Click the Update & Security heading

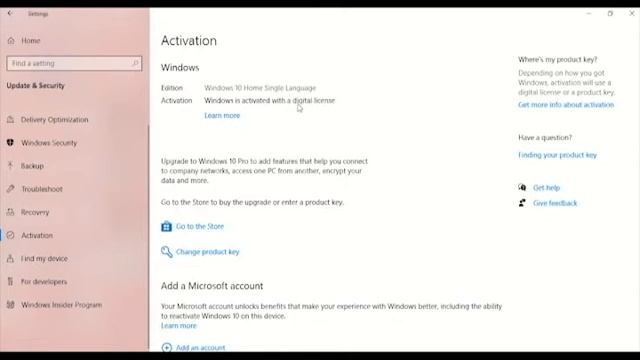(36, 86)
